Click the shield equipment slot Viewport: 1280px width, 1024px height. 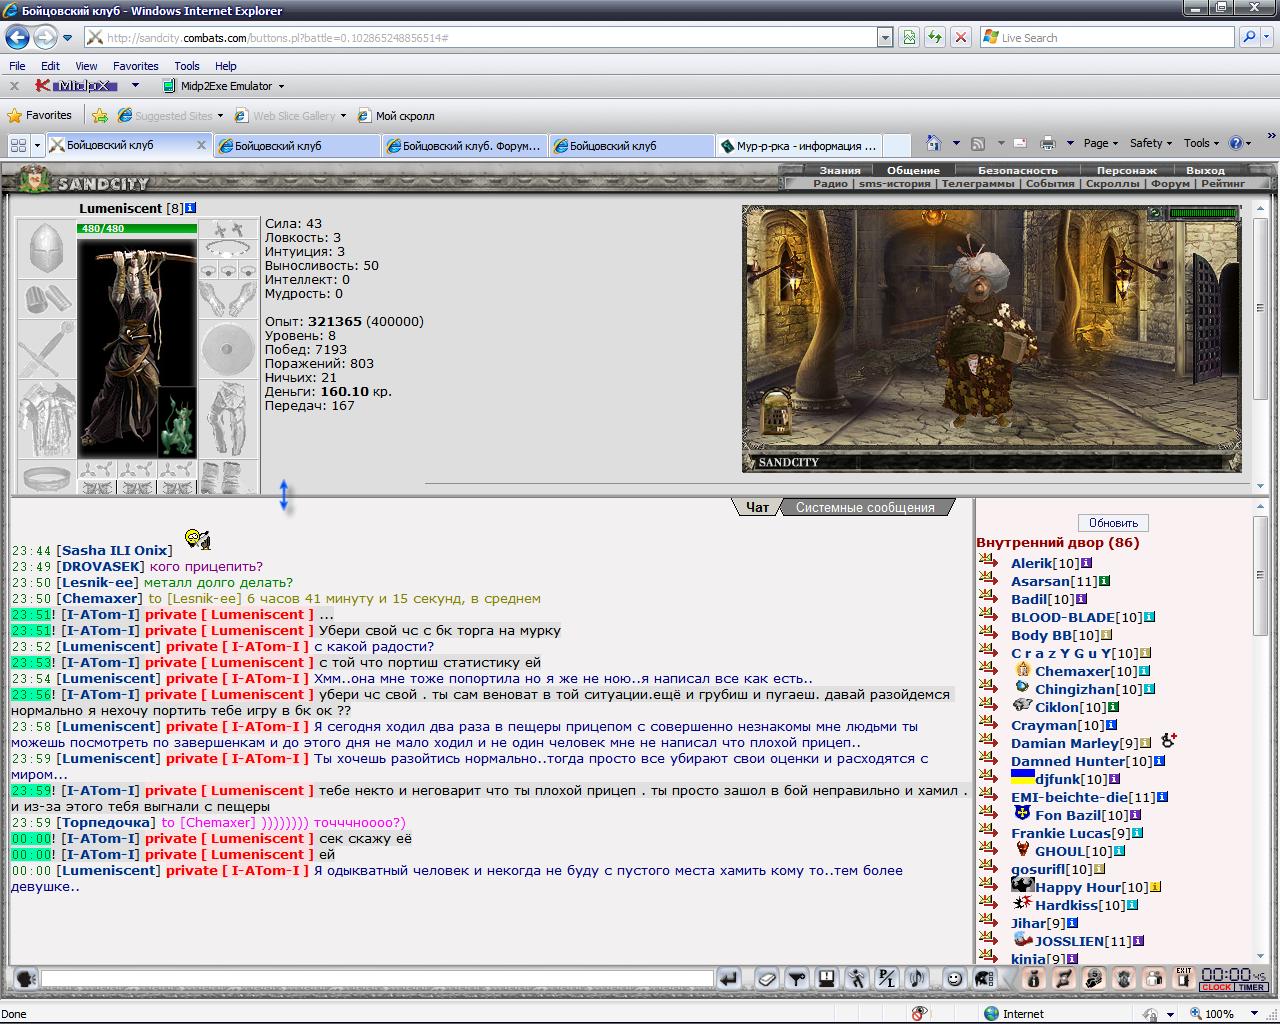(228, 350)
